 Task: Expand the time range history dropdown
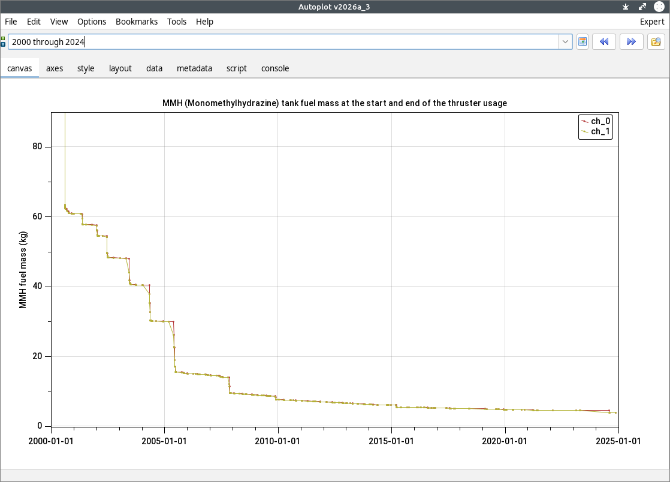[565, 41]
